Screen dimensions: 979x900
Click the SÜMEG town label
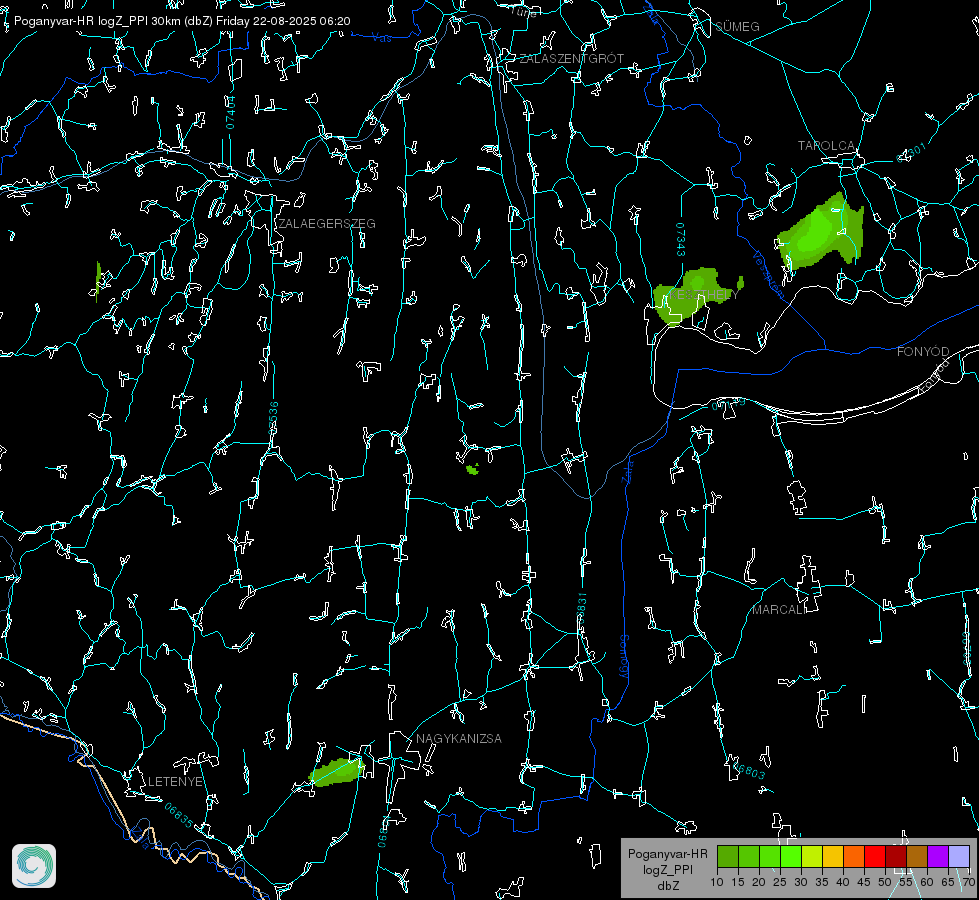point(737,27)
